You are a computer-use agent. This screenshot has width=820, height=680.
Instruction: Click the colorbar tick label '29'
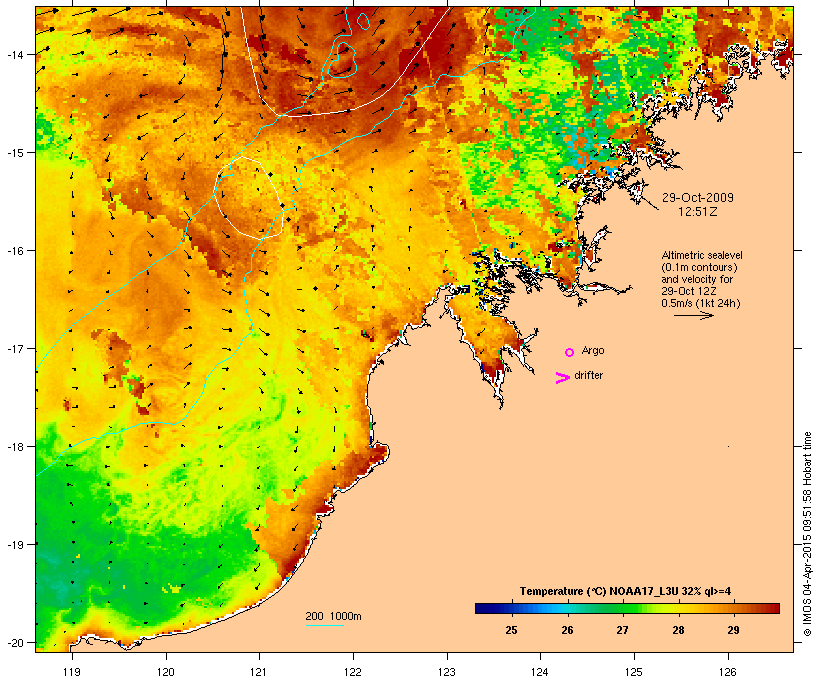pos(733,630)
